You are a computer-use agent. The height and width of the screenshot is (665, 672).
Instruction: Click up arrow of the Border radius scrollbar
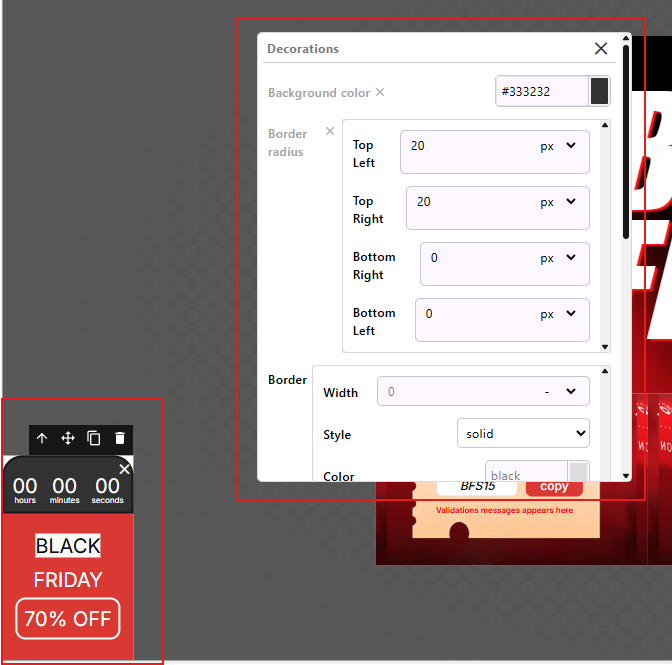[x=605, y=125]
